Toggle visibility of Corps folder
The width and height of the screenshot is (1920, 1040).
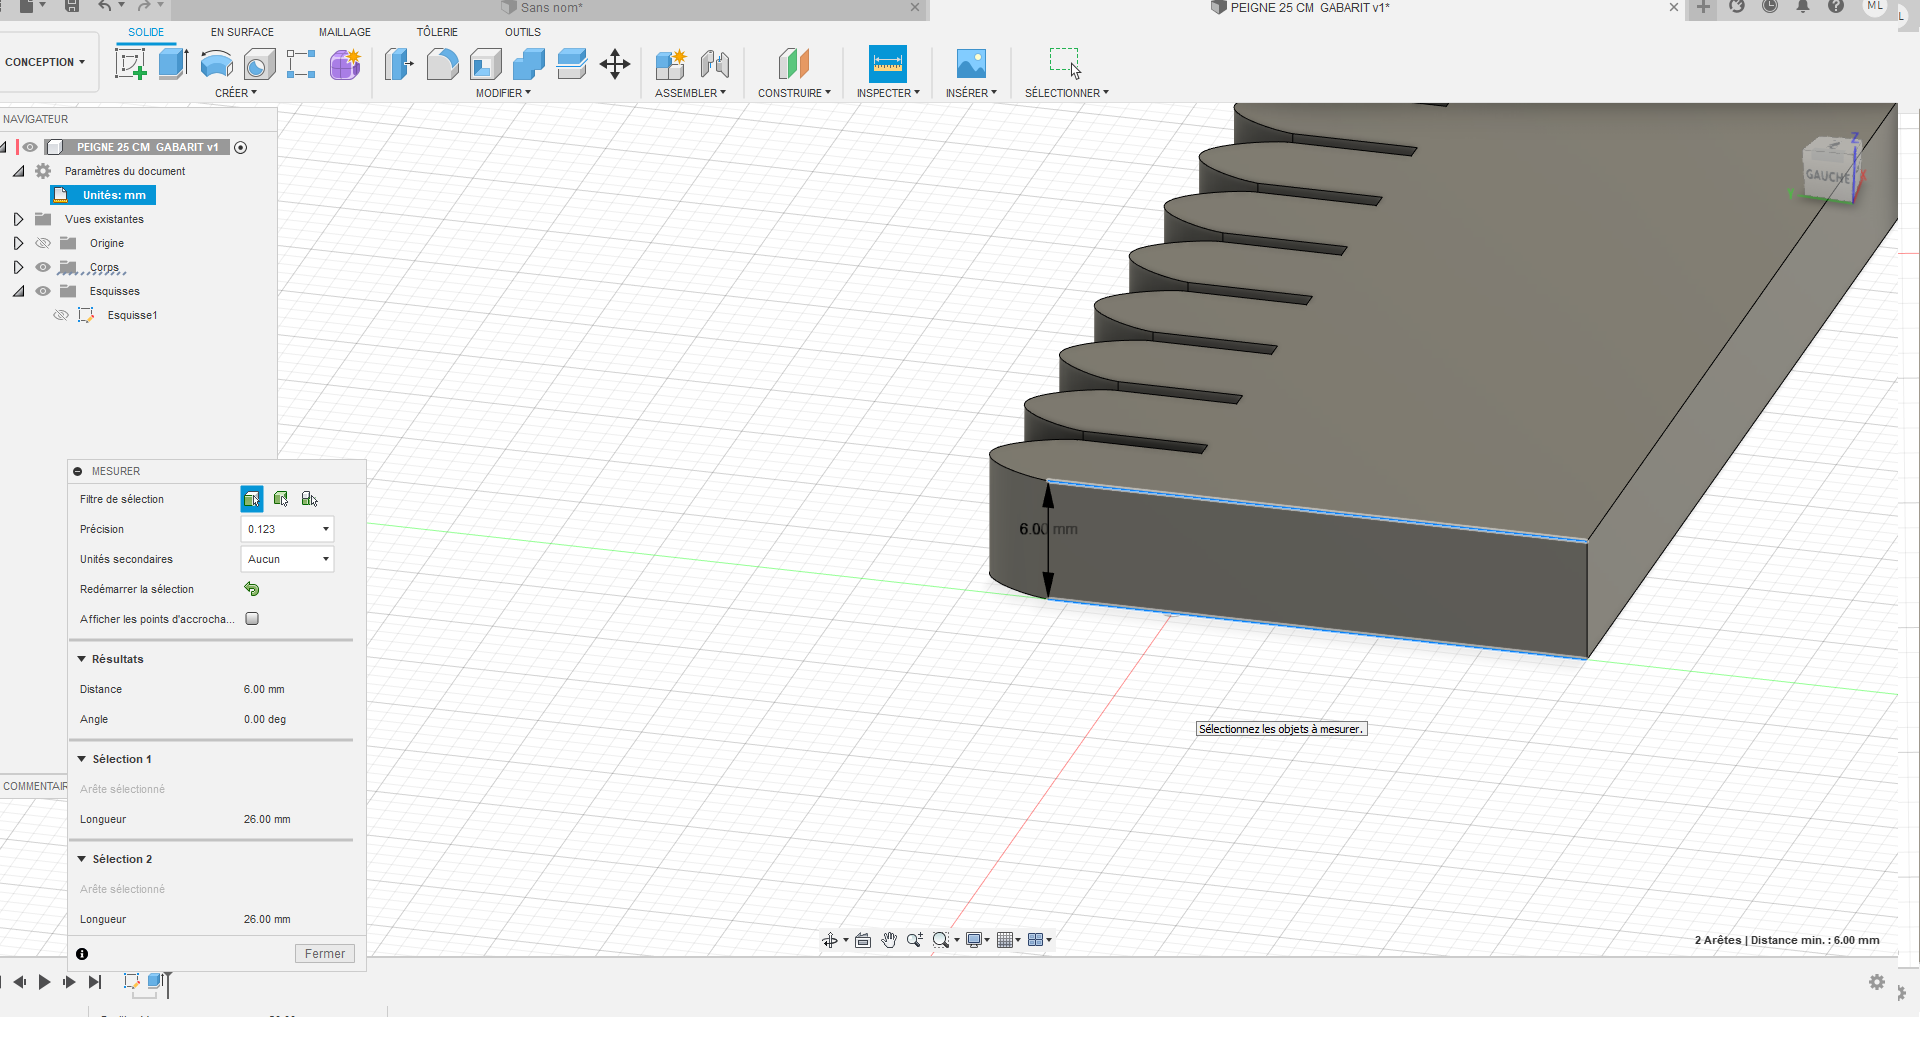(x=43, y=267)
